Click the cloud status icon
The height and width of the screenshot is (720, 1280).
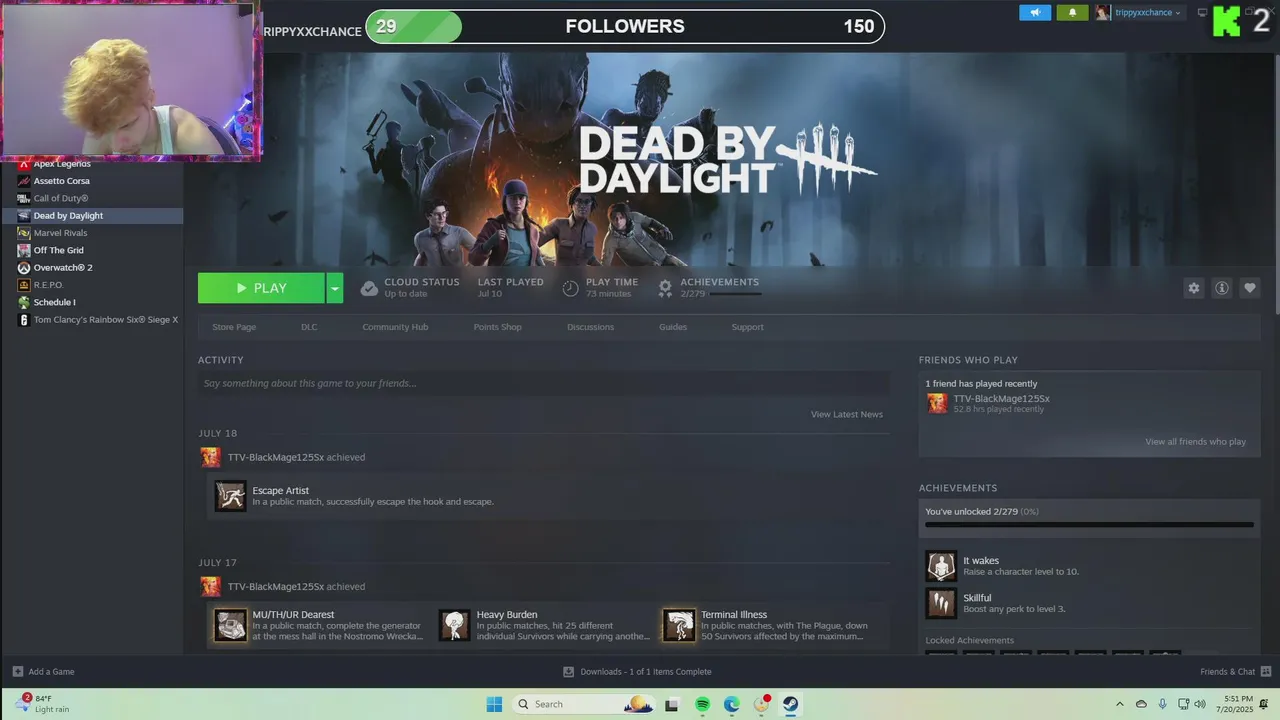tap(369, 288)
